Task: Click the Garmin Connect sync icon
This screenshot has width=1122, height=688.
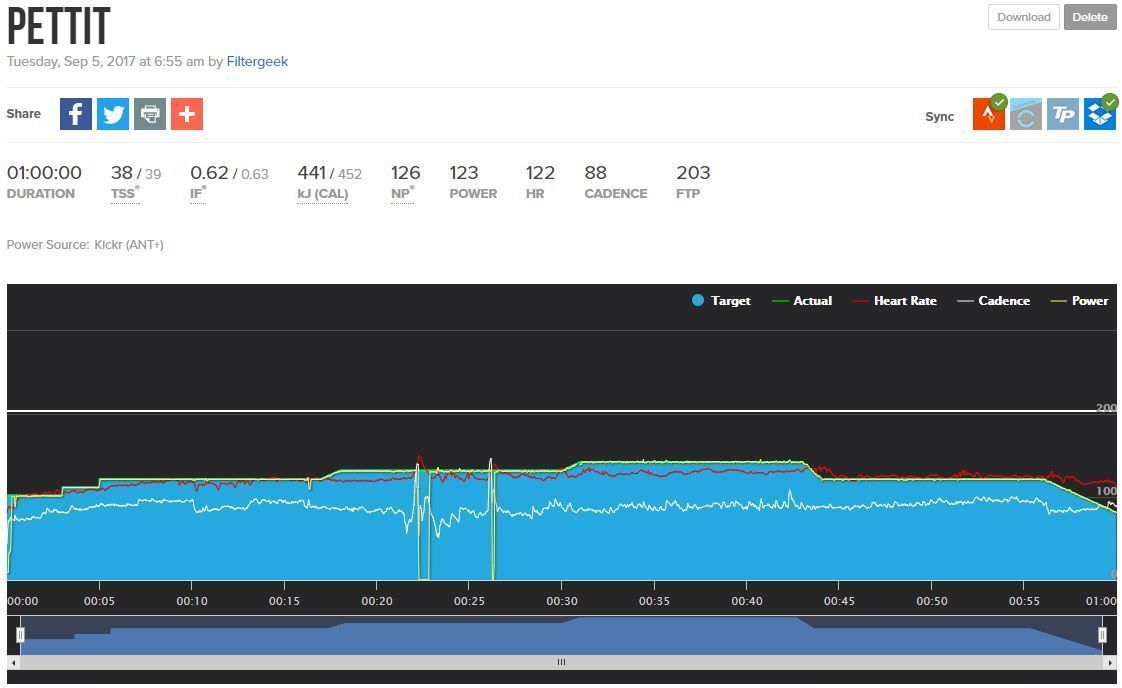Action: pos(1025,115)
